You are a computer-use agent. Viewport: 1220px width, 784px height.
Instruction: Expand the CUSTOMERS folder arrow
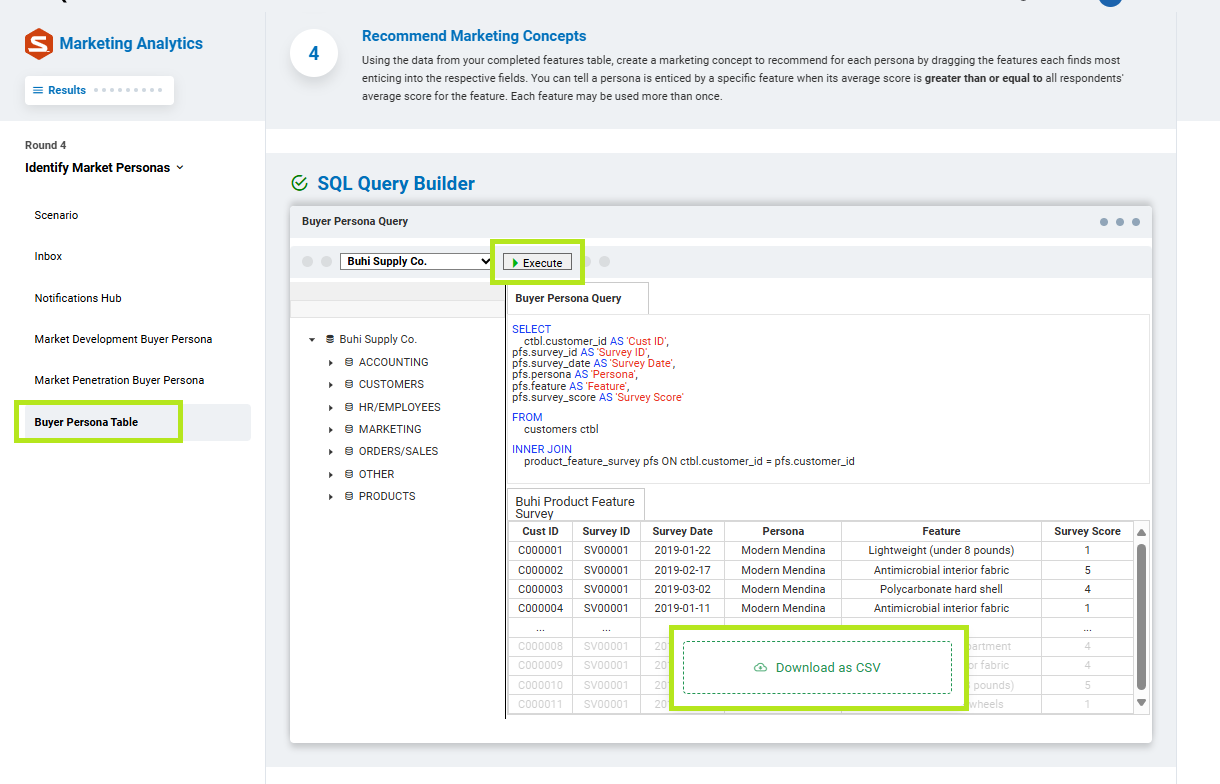[331, 385]
